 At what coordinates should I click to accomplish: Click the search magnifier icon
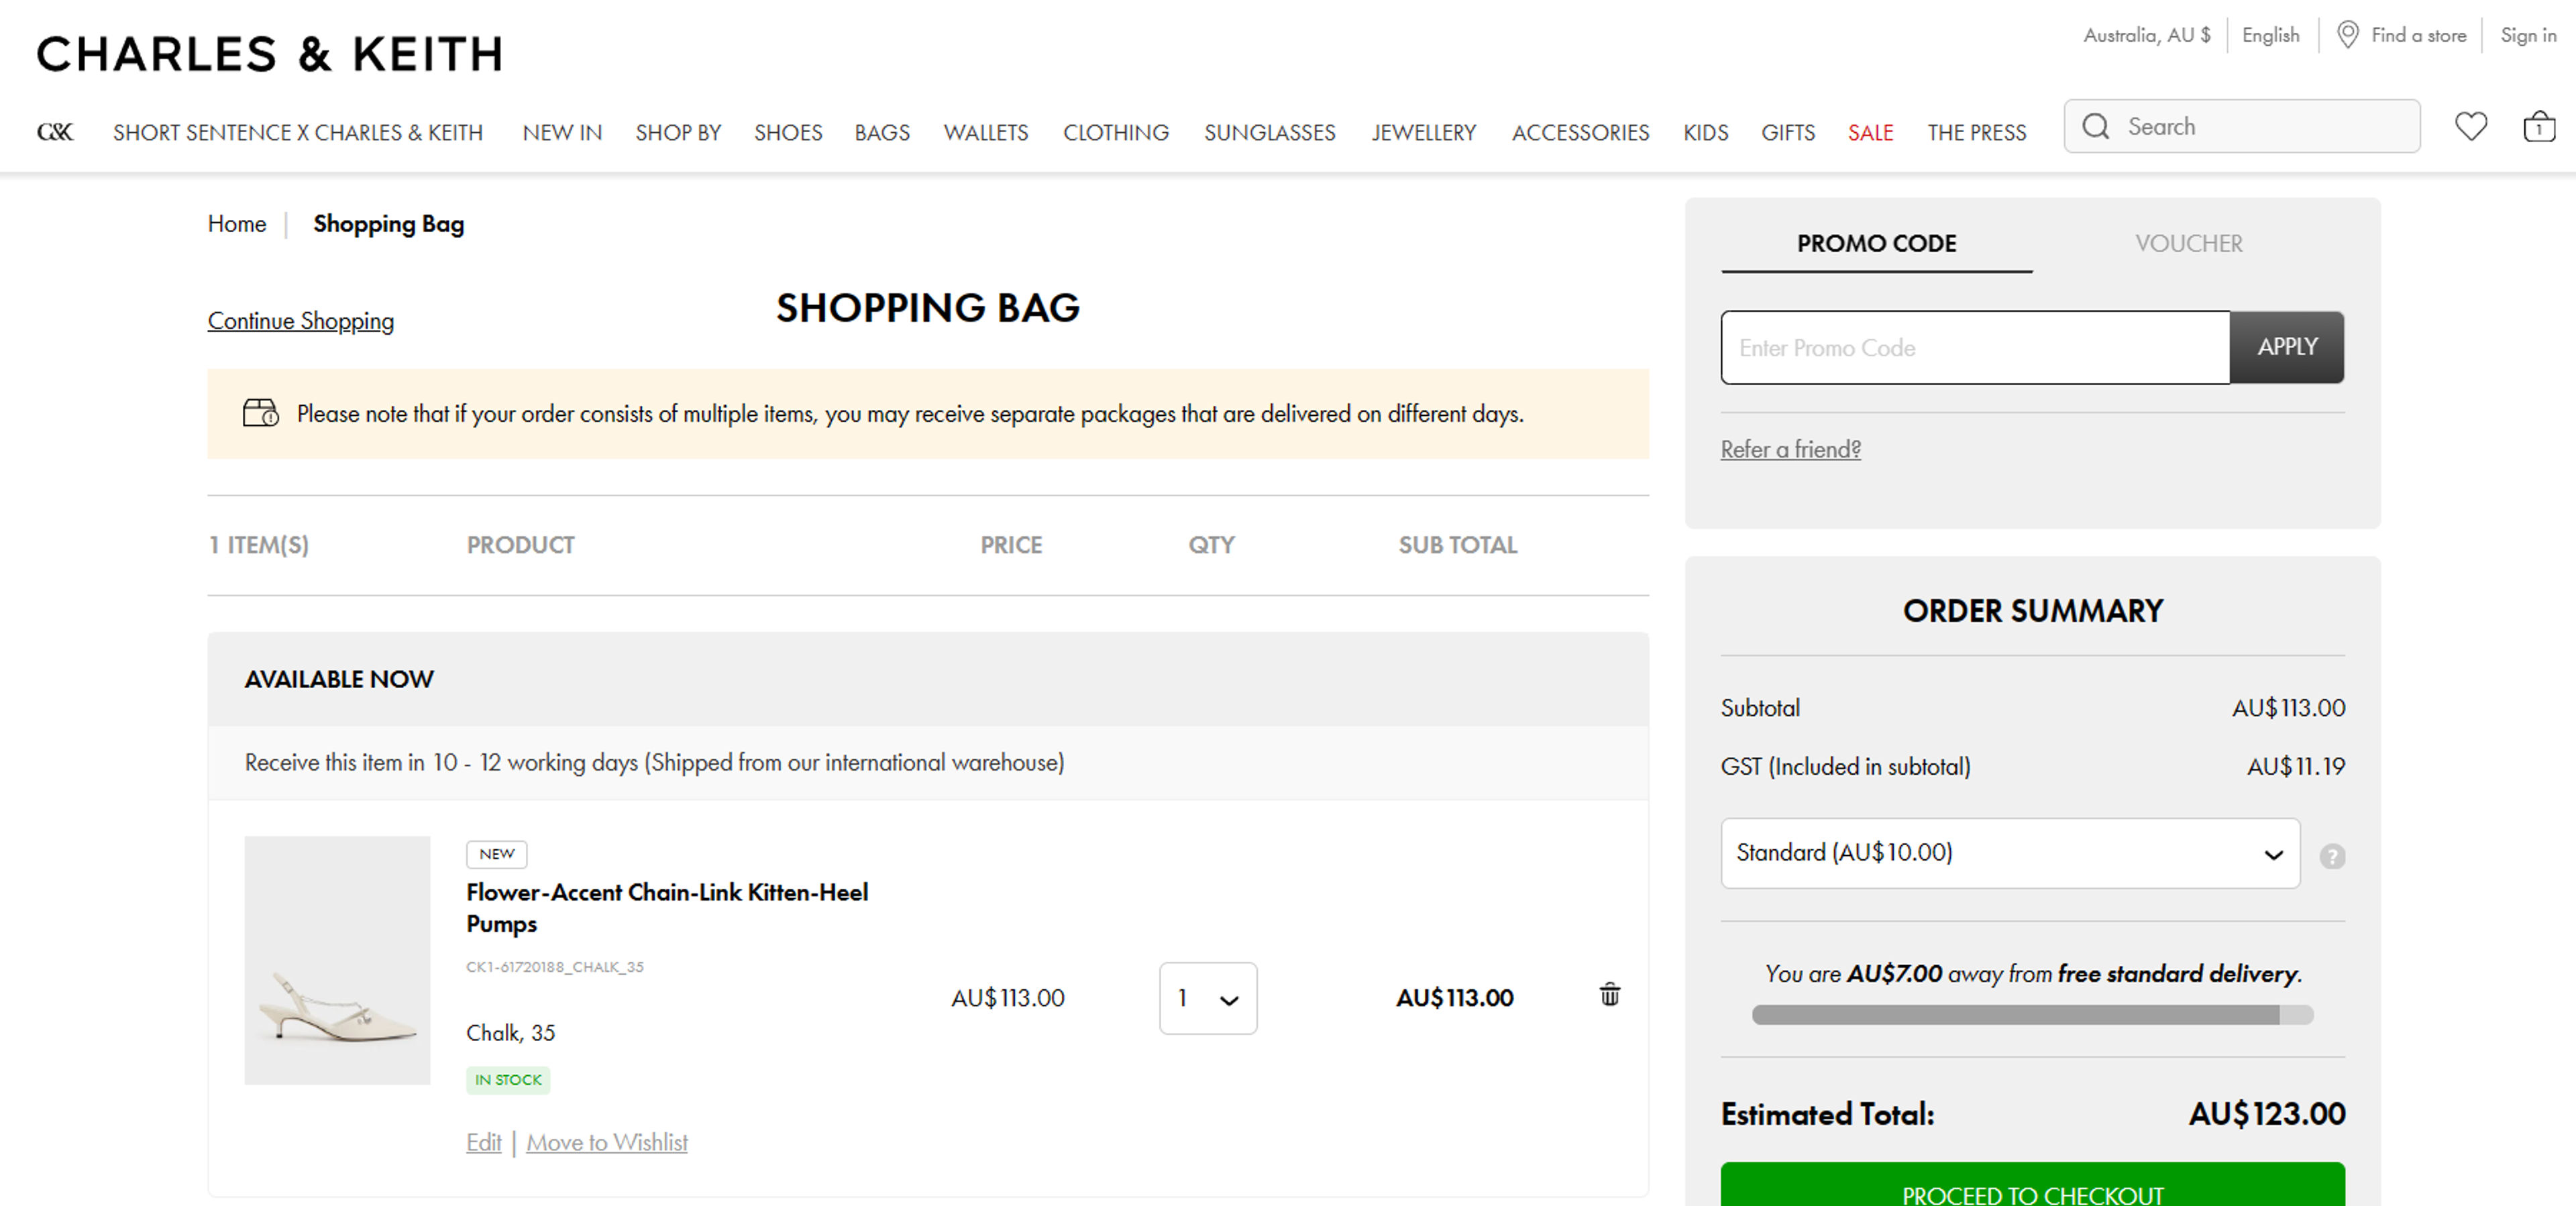point(2095,126)
